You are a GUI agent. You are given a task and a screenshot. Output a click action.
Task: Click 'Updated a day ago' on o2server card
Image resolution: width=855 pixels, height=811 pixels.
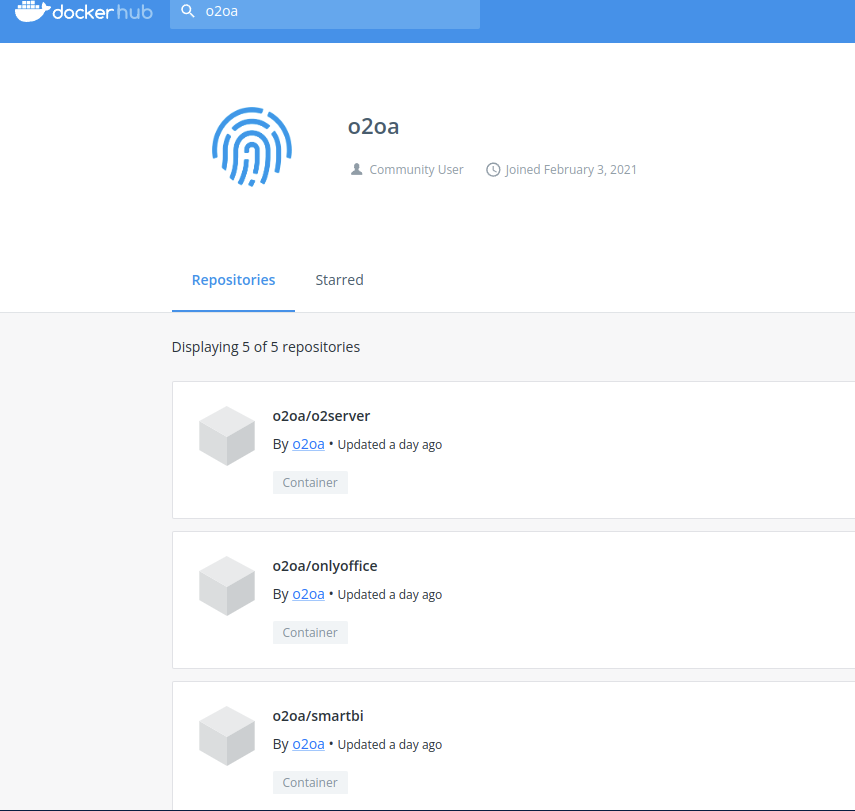390,445
